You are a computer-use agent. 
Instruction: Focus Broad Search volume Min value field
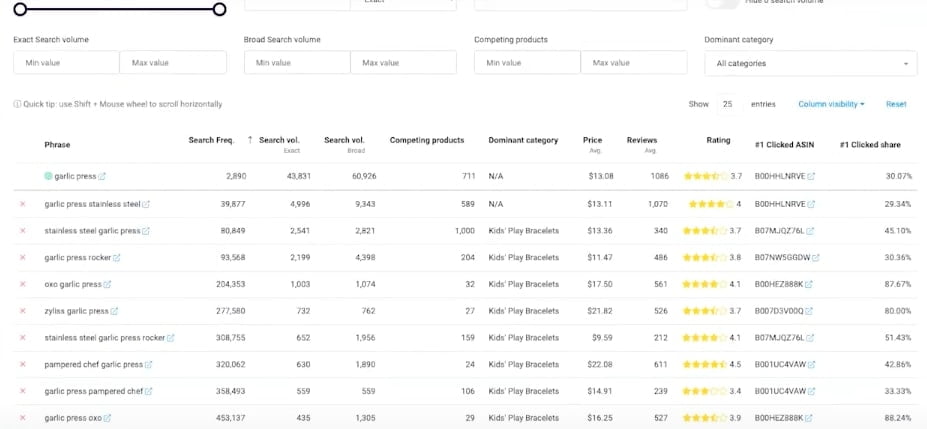coord(297,63)
